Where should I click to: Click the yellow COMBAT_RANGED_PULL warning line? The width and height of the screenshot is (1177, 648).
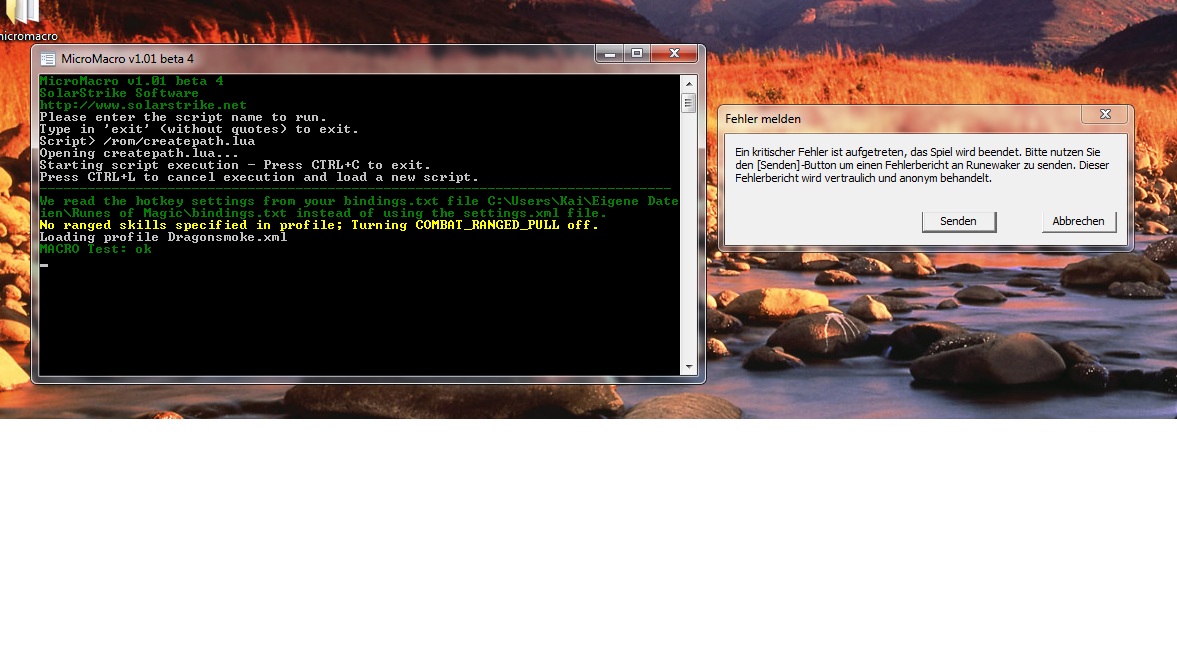[x=318, y=225]
